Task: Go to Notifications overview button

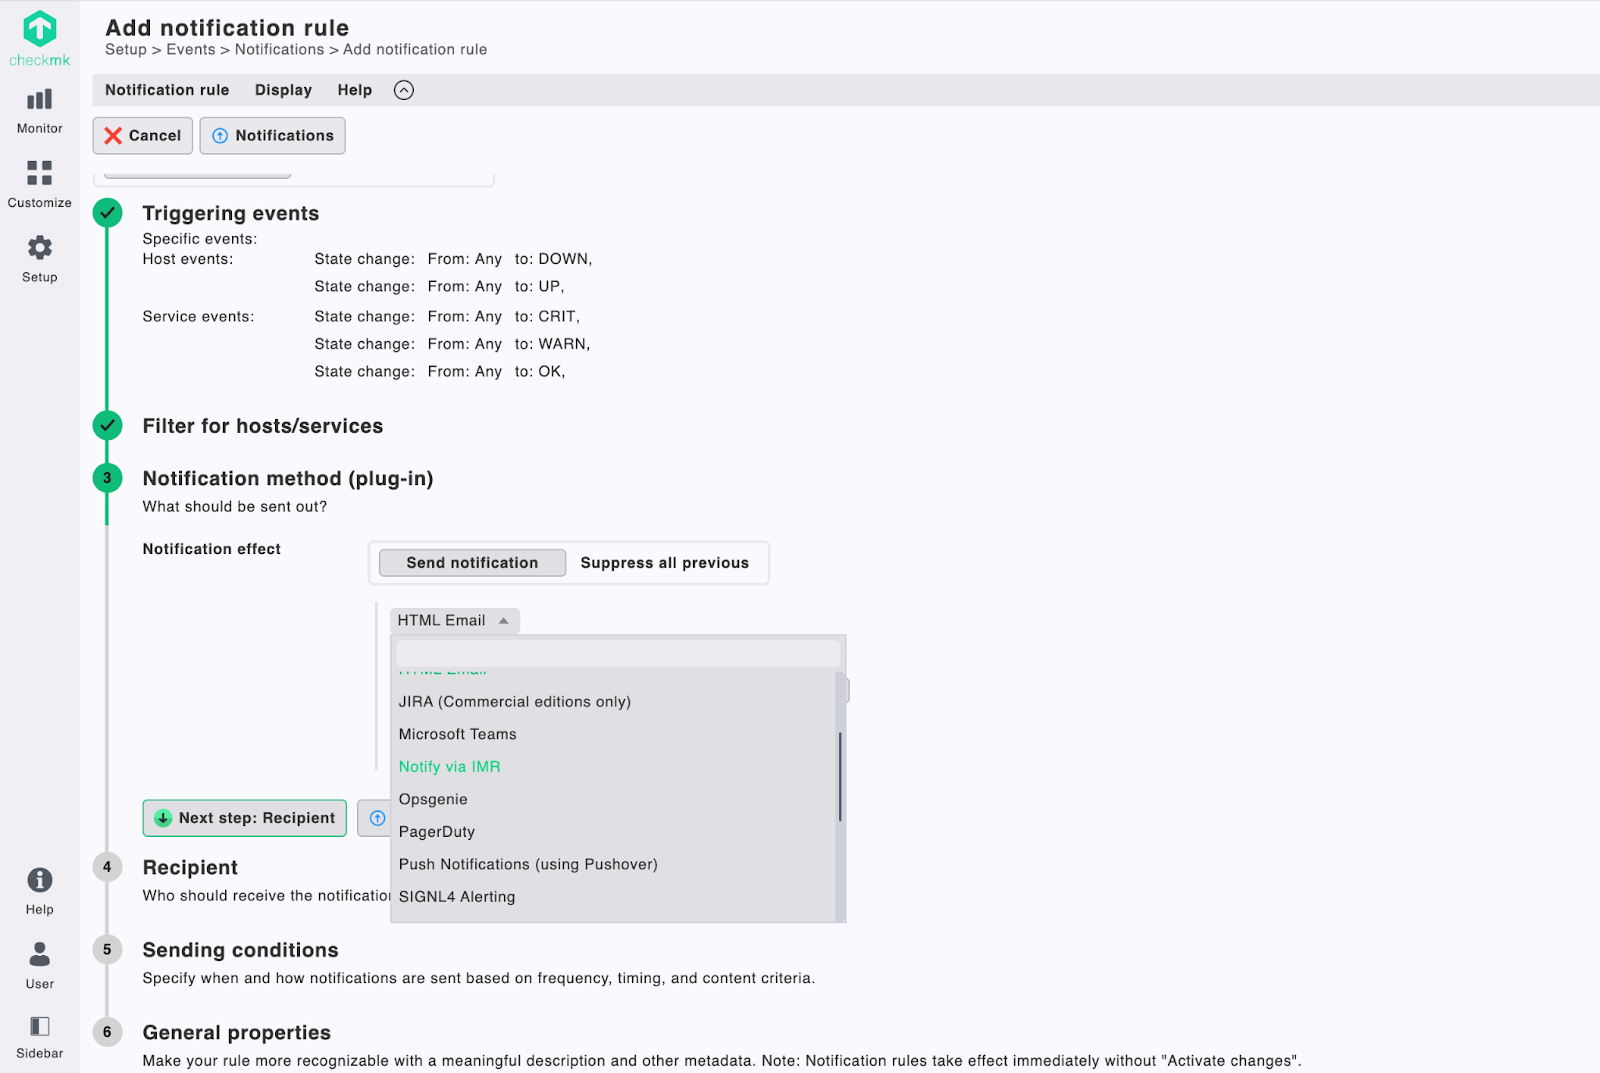Action: tap(272, 136)
